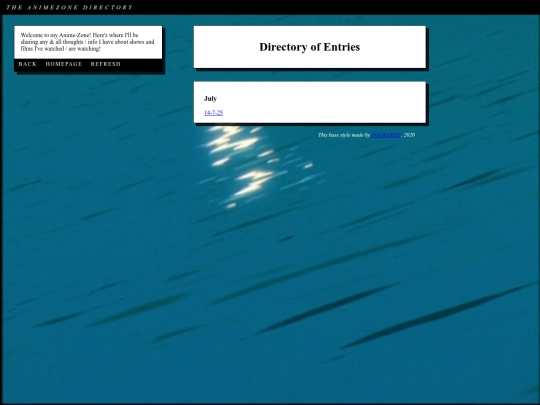Image resolution: width=540 pixels, height=405 pixels.
Task: Click the 'Directory of Entries' heading
Action: point(310,47)
